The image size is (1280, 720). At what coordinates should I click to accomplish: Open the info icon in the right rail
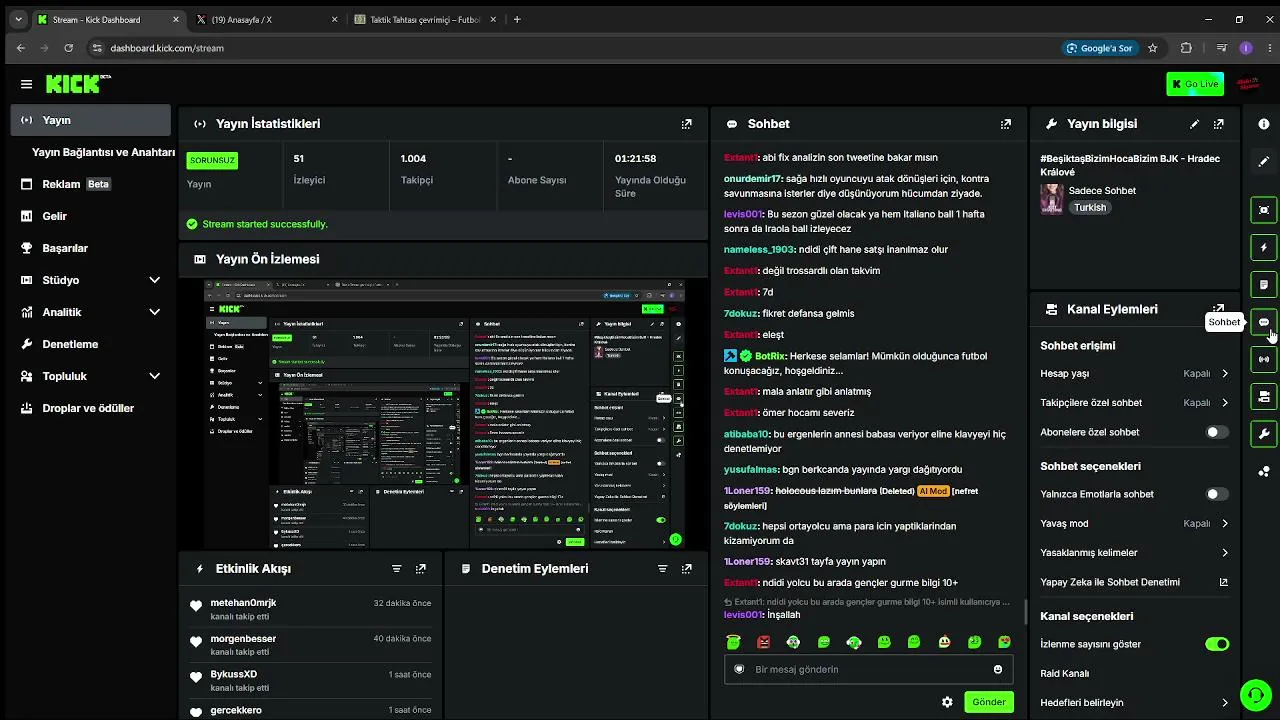tap(1264, 124)
